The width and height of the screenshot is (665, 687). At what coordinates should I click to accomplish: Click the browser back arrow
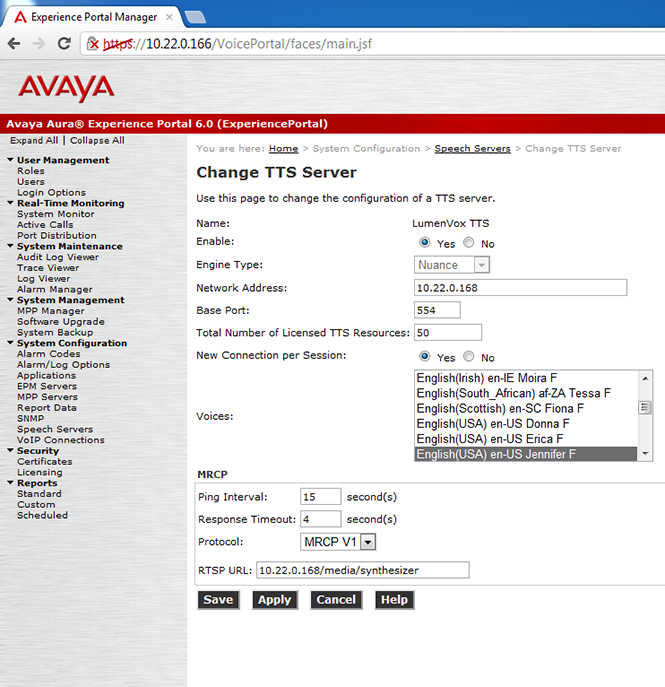[x=14, y=43]
